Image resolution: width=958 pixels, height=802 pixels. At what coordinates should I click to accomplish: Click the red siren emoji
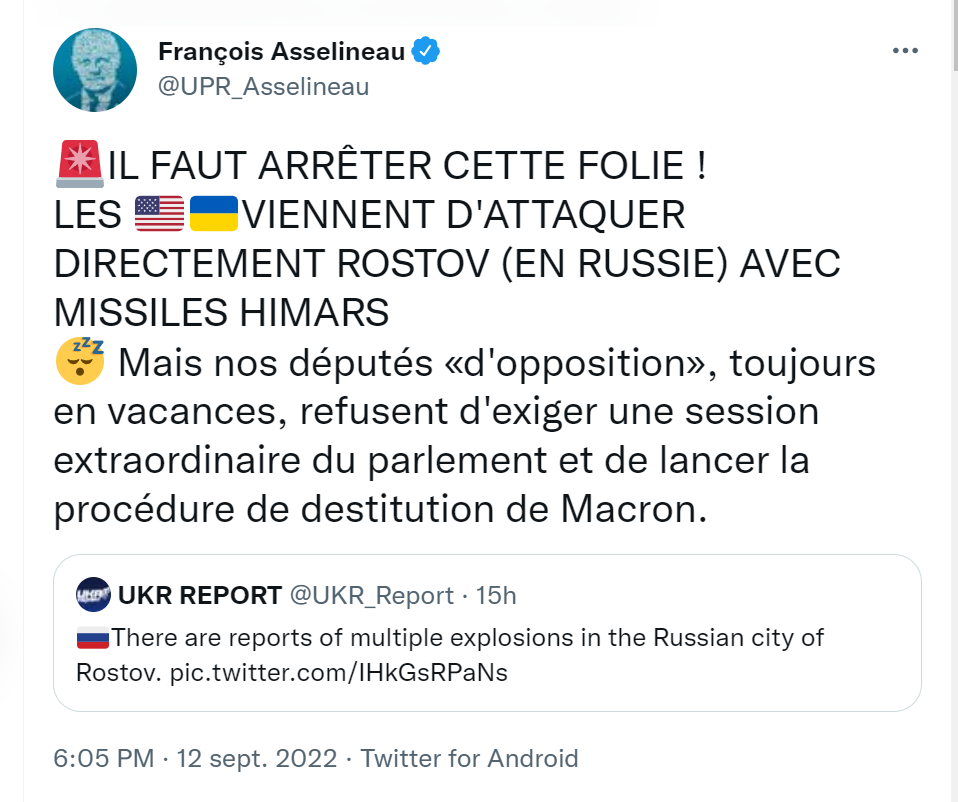click(79, 164)
